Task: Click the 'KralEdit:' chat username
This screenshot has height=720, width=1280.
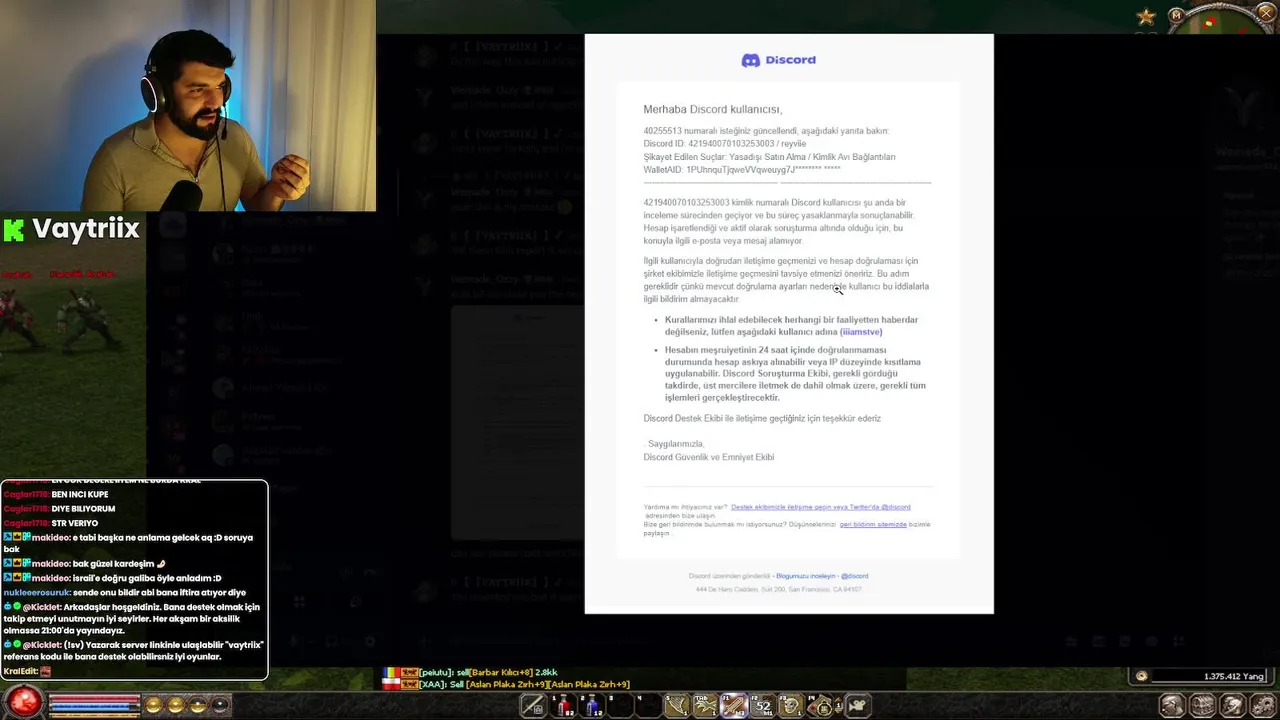Action: click(20, 671)
